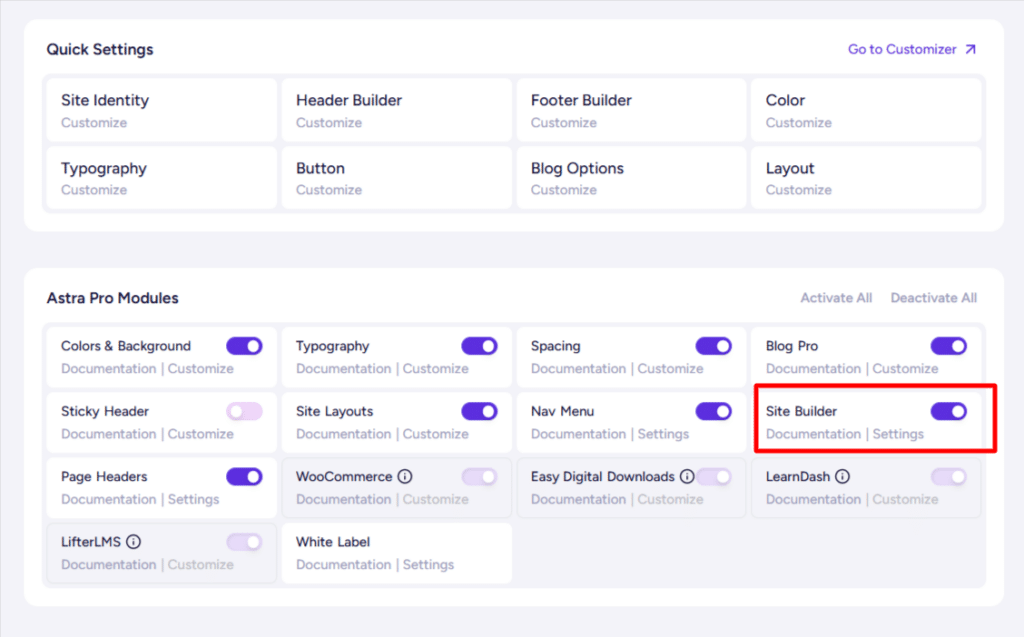Open Spacing Documentation link
The width and height of the screenshot is (1024, 637).
click(578, 368)
